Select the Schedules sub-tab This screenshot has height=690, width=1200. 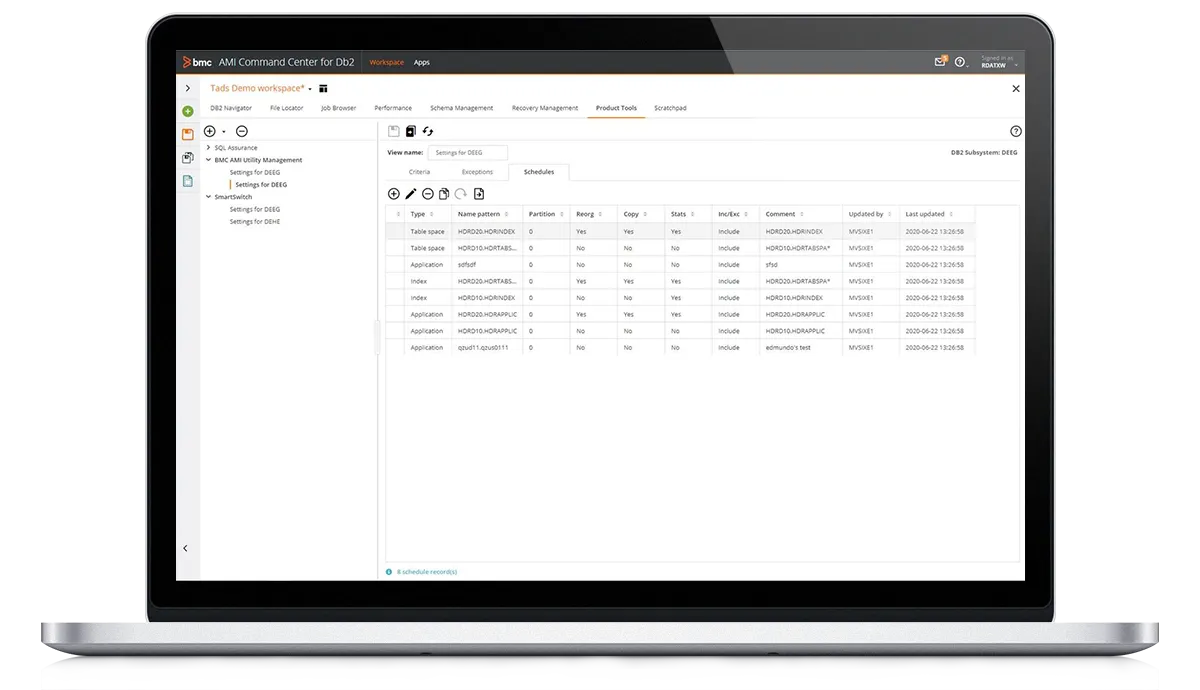coord(539,172)
